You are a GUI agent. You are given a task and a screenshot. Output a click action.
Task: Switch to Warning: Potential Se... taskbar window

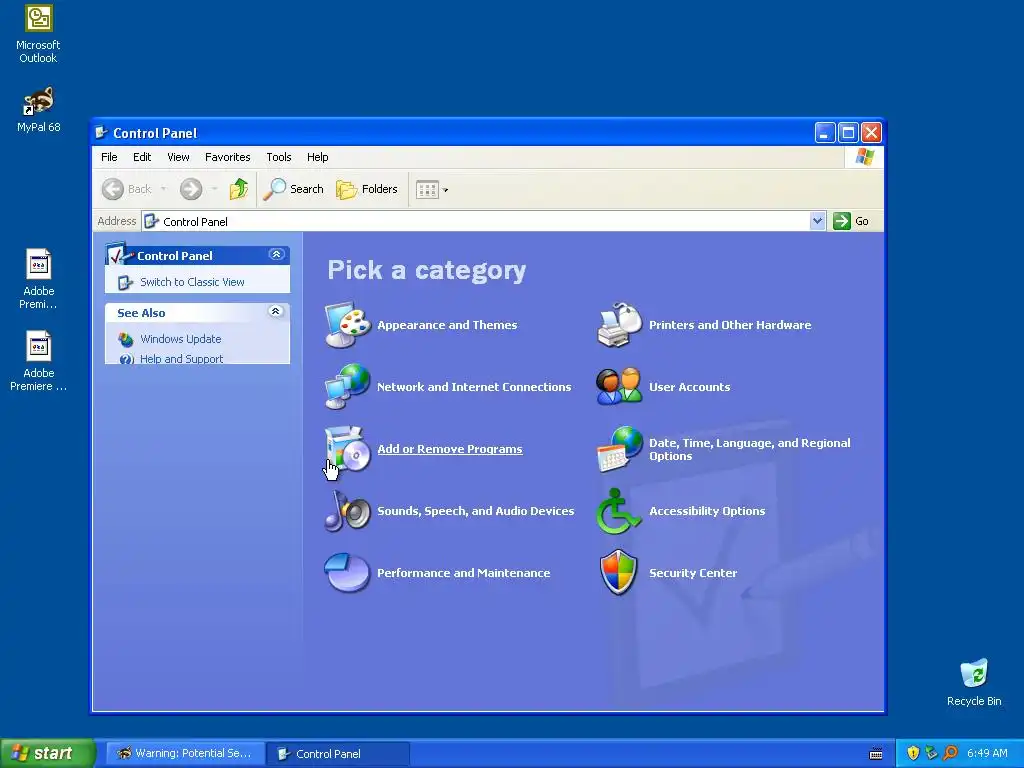(185, 754)
